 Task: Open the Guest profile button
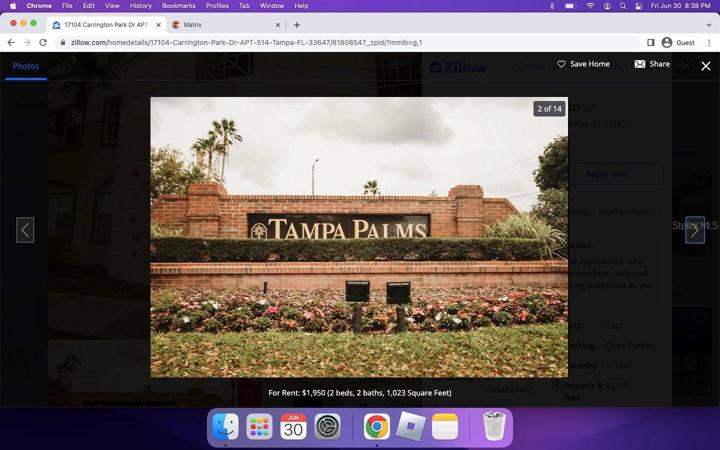678,42
